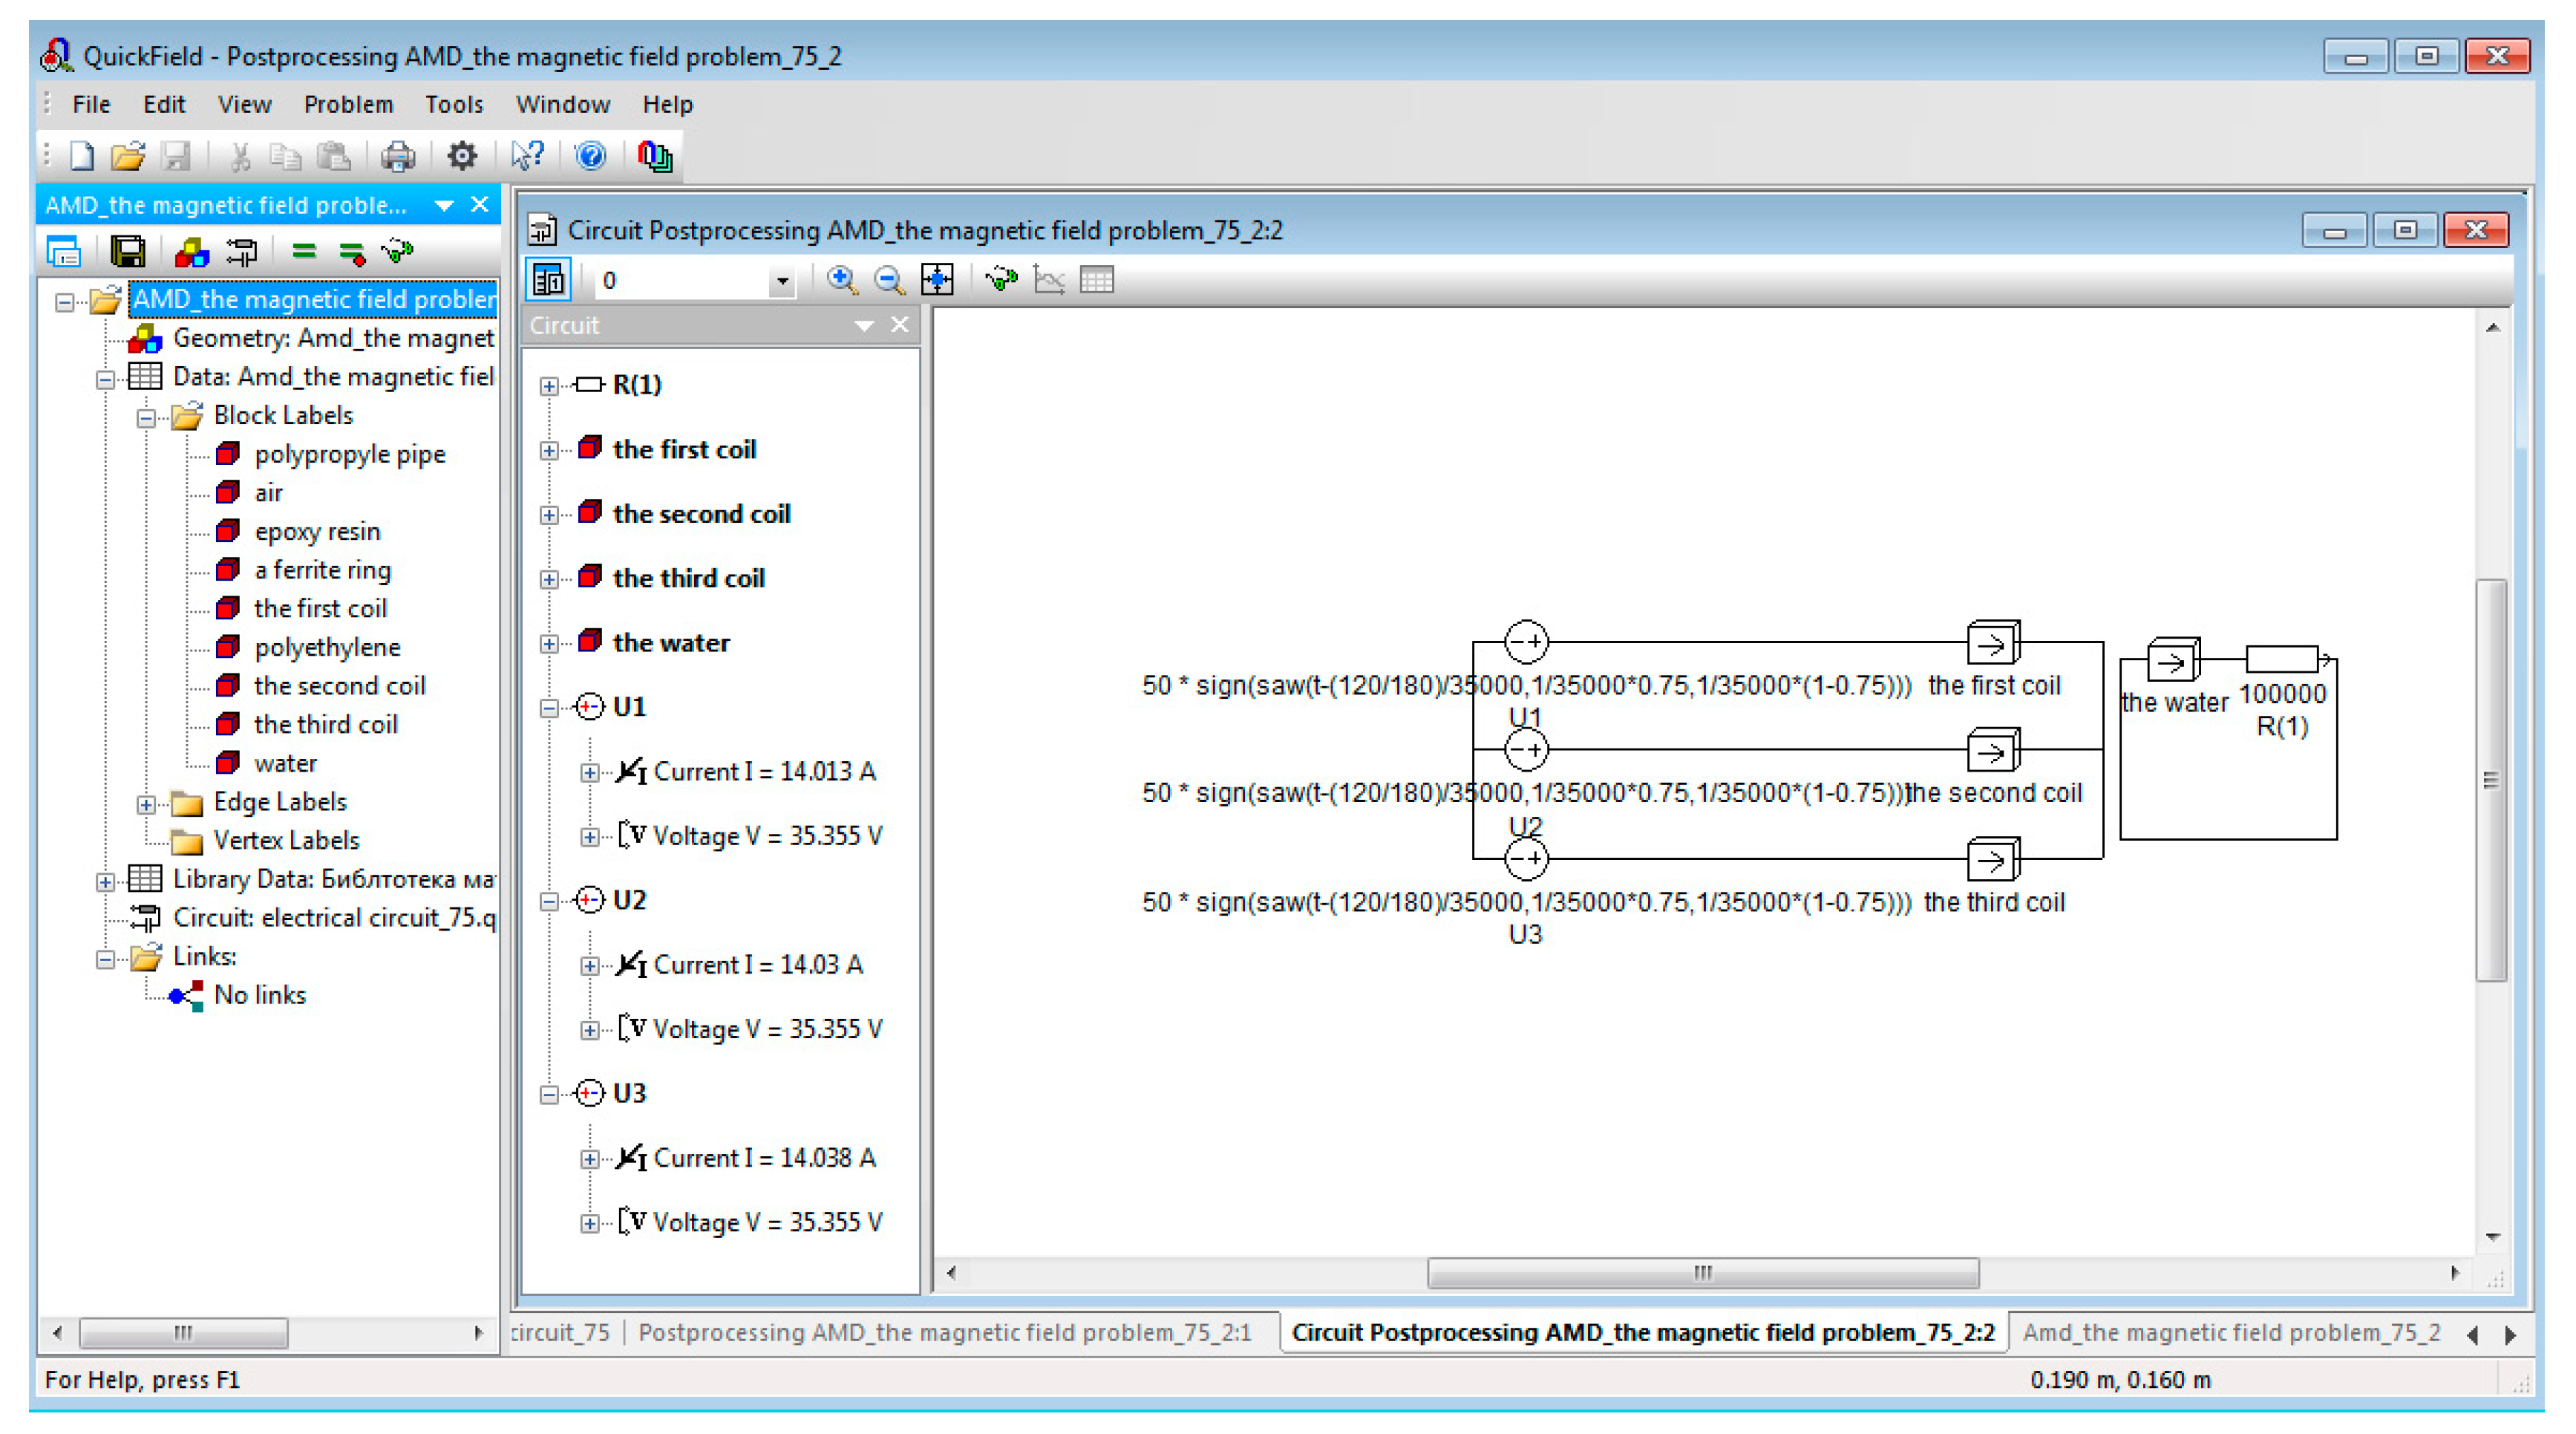Image resolution: width=2576 pixels, height=1434 pixels.
Task: Open the table view icon
Action: click(1096, 280)
